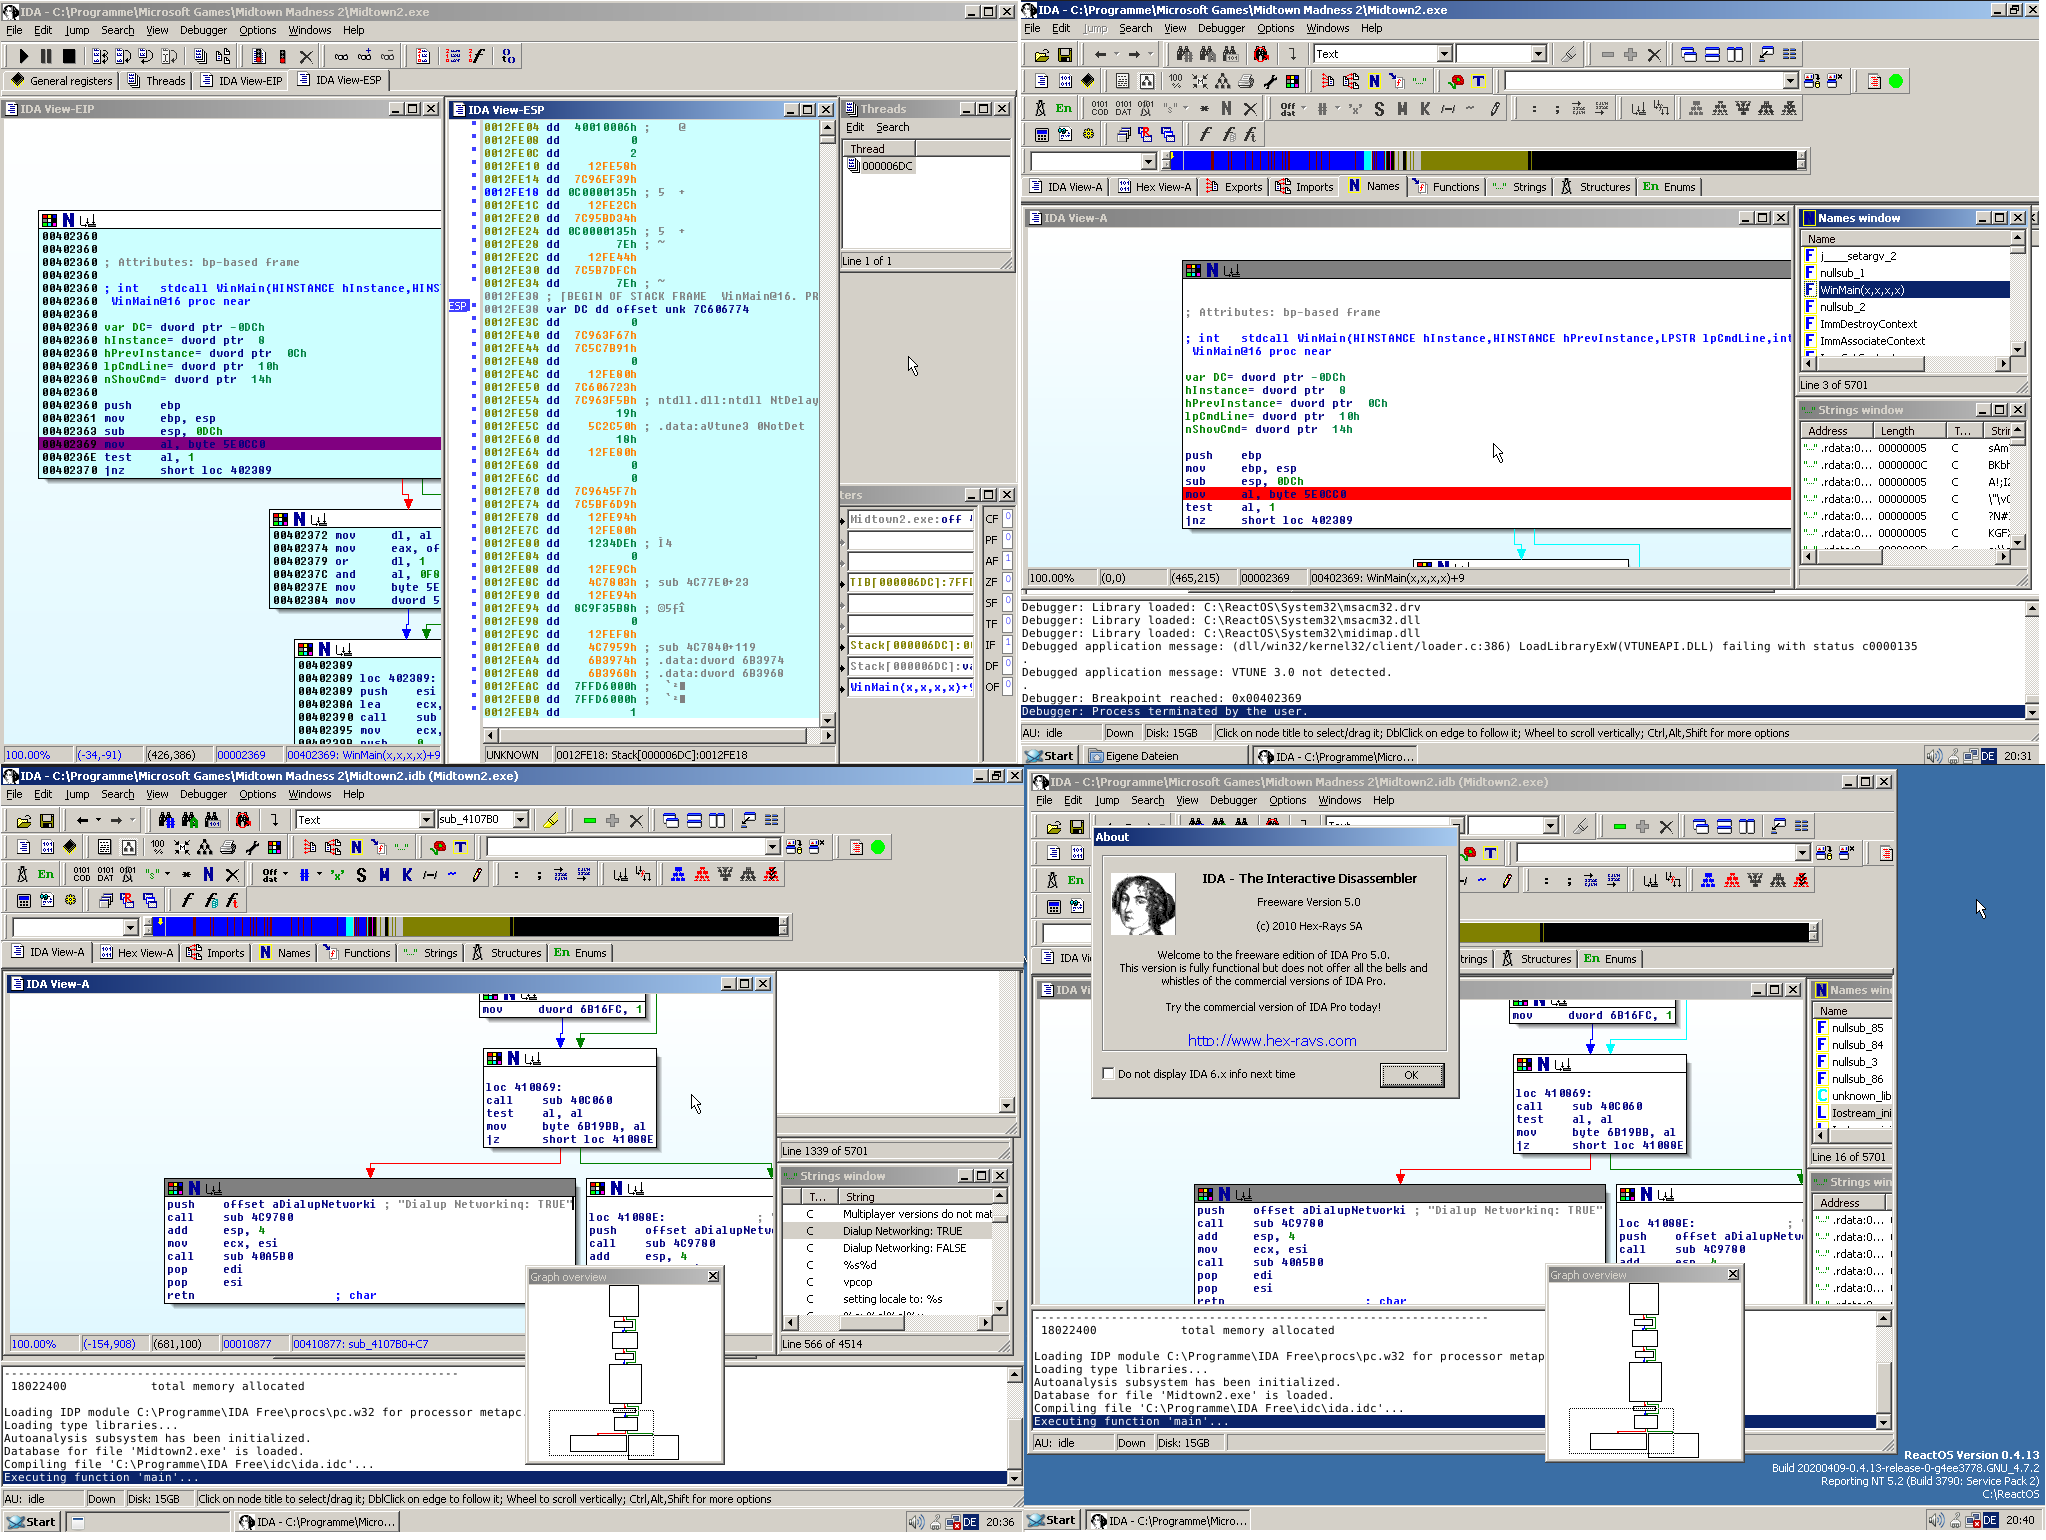The width and height of the screenshot is (2046, 1540).
Task: Open Text dropdown in bottom-left IDA window
Action: pyautogui.click(x=426, y=820)
